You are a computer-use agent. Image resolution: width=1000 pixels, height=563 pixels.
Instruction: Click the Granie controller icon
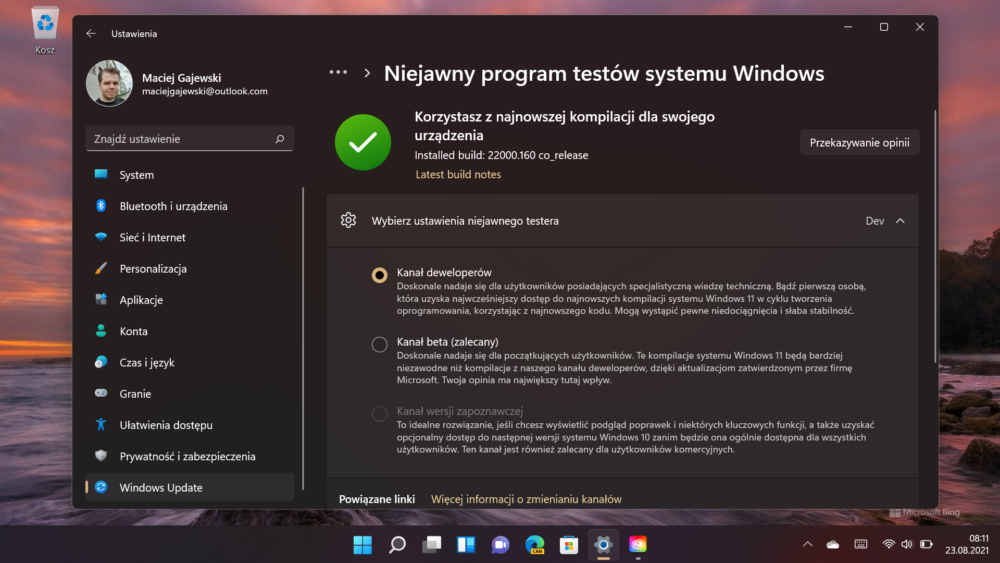101,393
